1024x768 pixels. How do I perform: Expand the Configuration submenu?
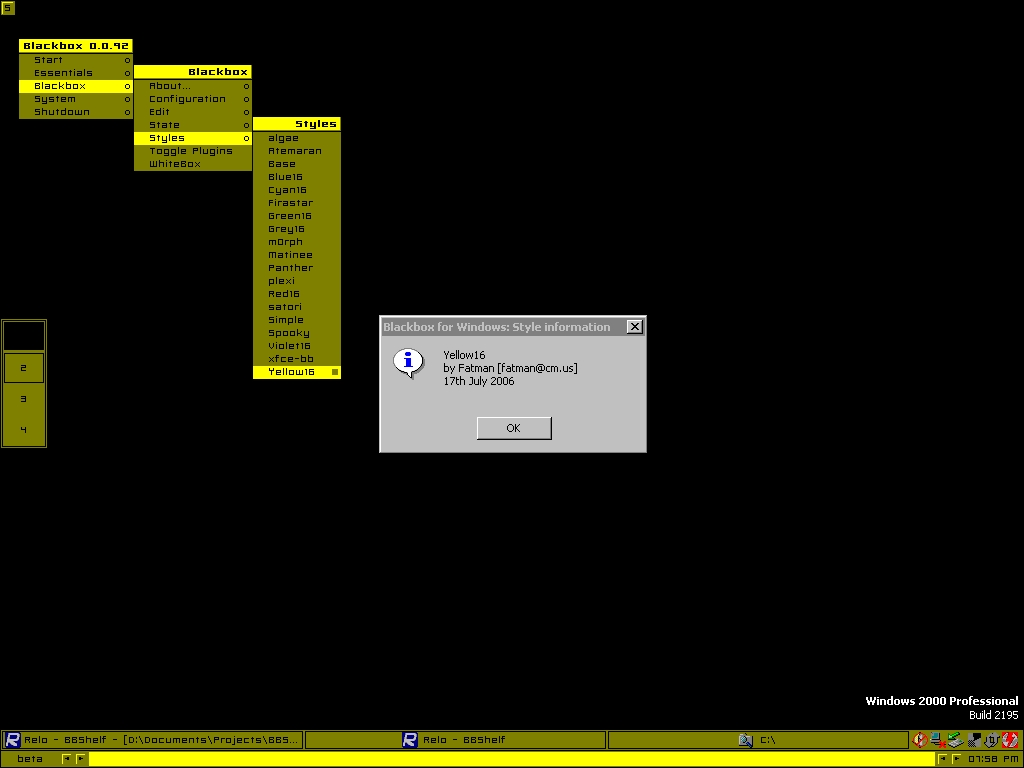(193, 99)
